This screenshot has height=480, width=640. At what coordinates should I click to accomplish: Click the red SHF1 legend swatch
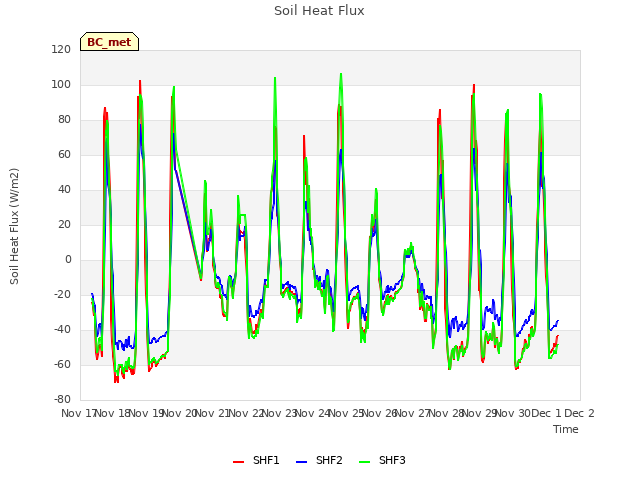pos(238,462)
